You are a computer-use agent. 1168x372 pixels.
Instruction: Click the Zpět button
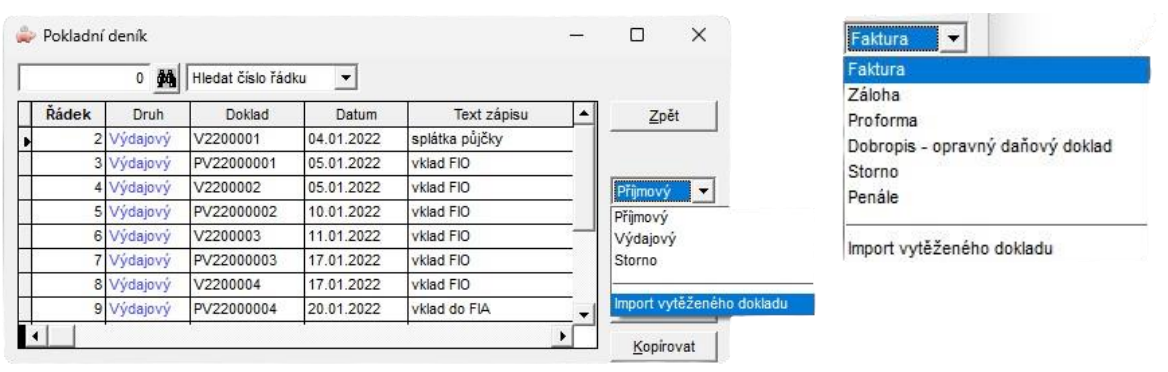664,116
